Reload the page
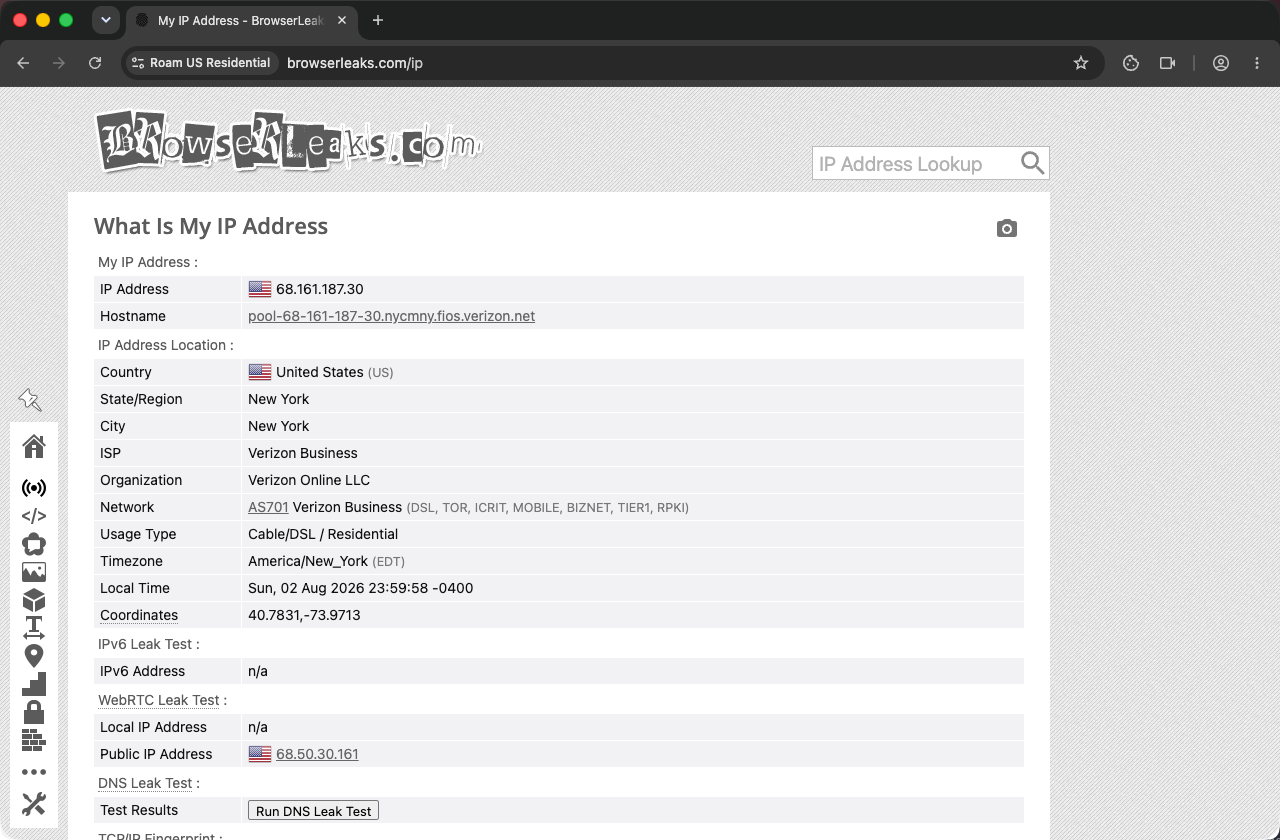Viewport: 1280px width, 840px height. [95, 63]
